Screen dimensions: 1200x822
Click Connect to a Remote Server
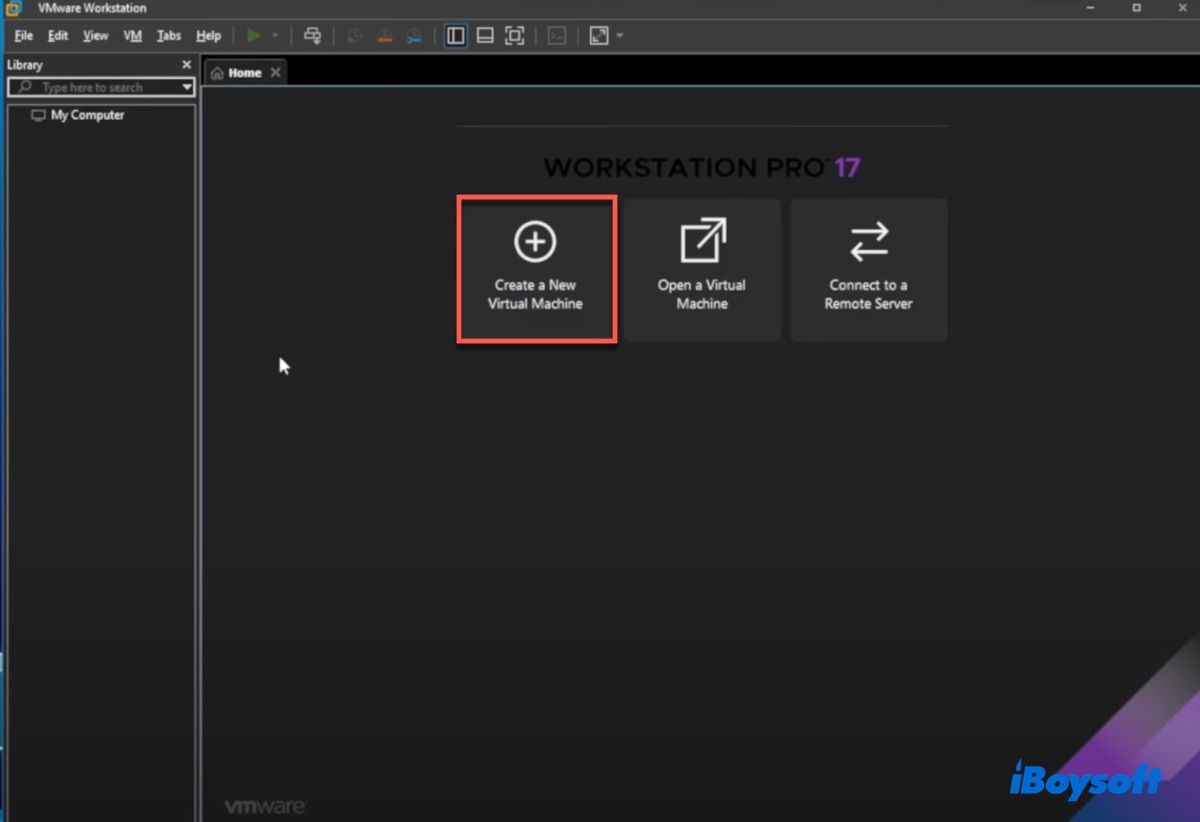(x=868, y=270)
